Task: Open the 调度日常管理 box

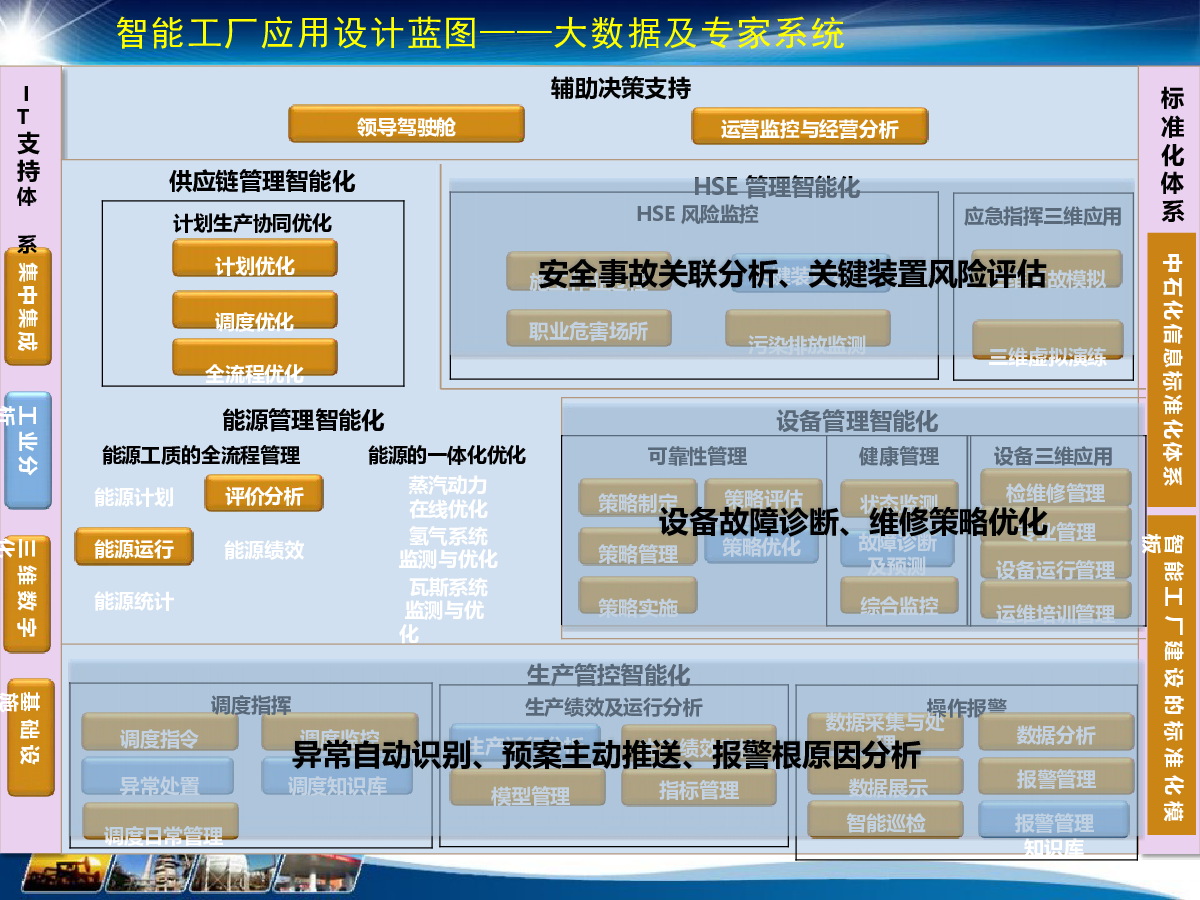Action: pos(161,822)
